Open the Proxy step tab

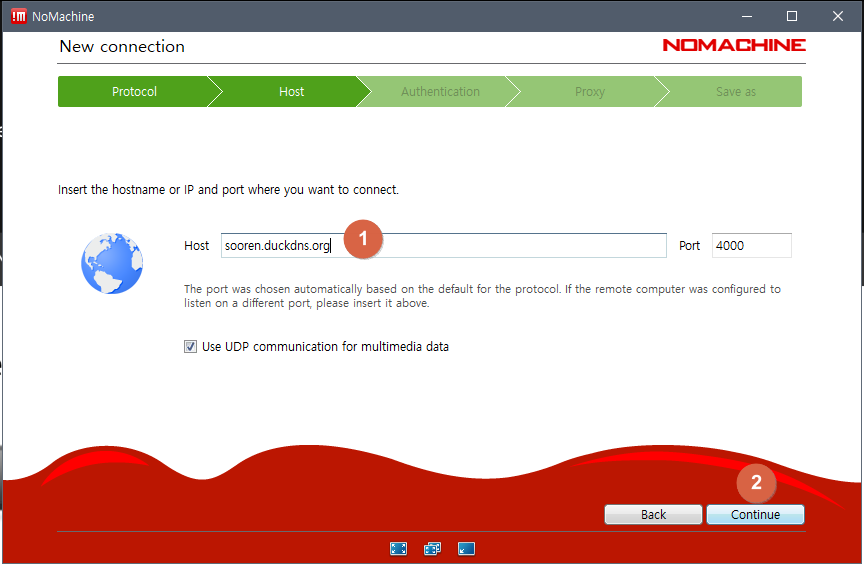click(590, 91)
